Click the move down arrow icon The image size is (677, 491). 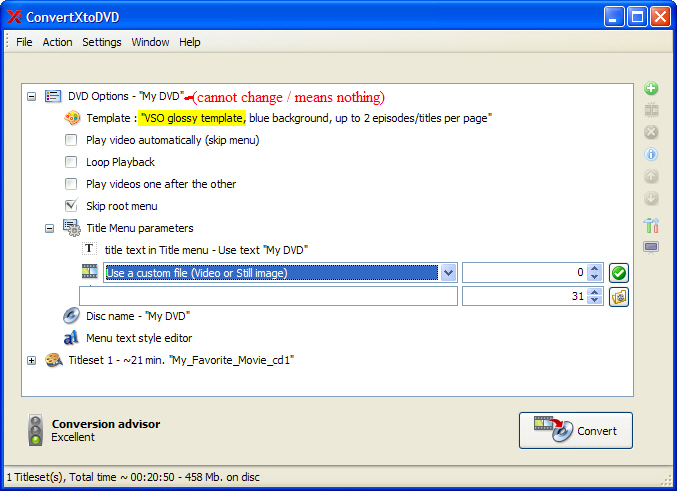(x=651, y=198)
